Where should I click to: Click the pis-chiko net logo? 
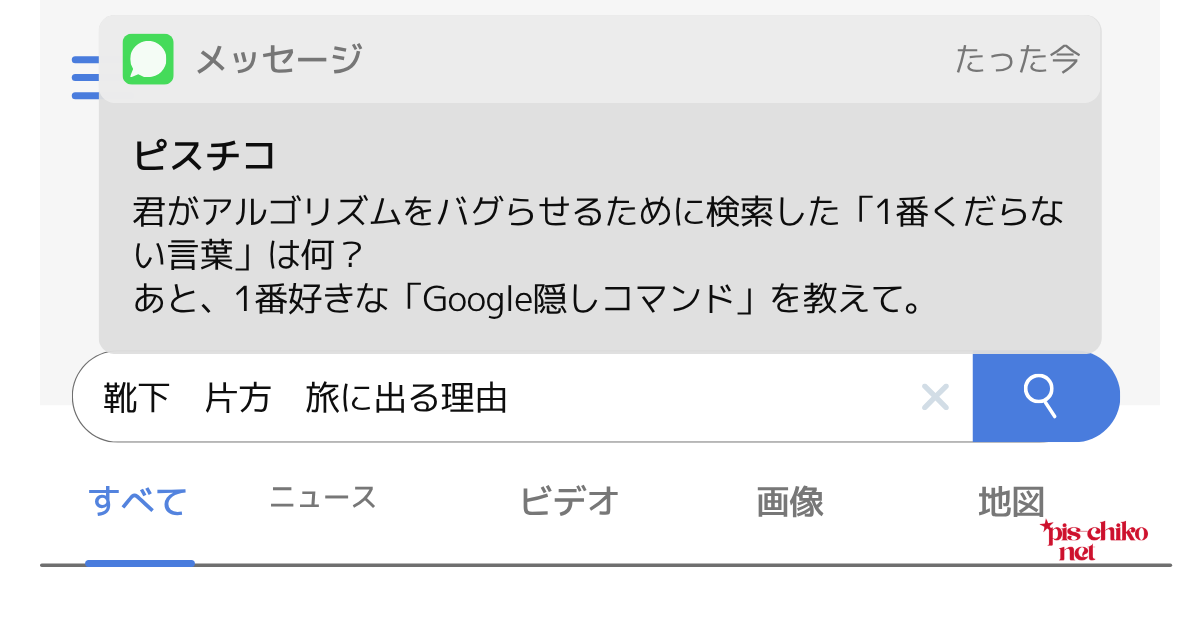tap(1094, 540)
